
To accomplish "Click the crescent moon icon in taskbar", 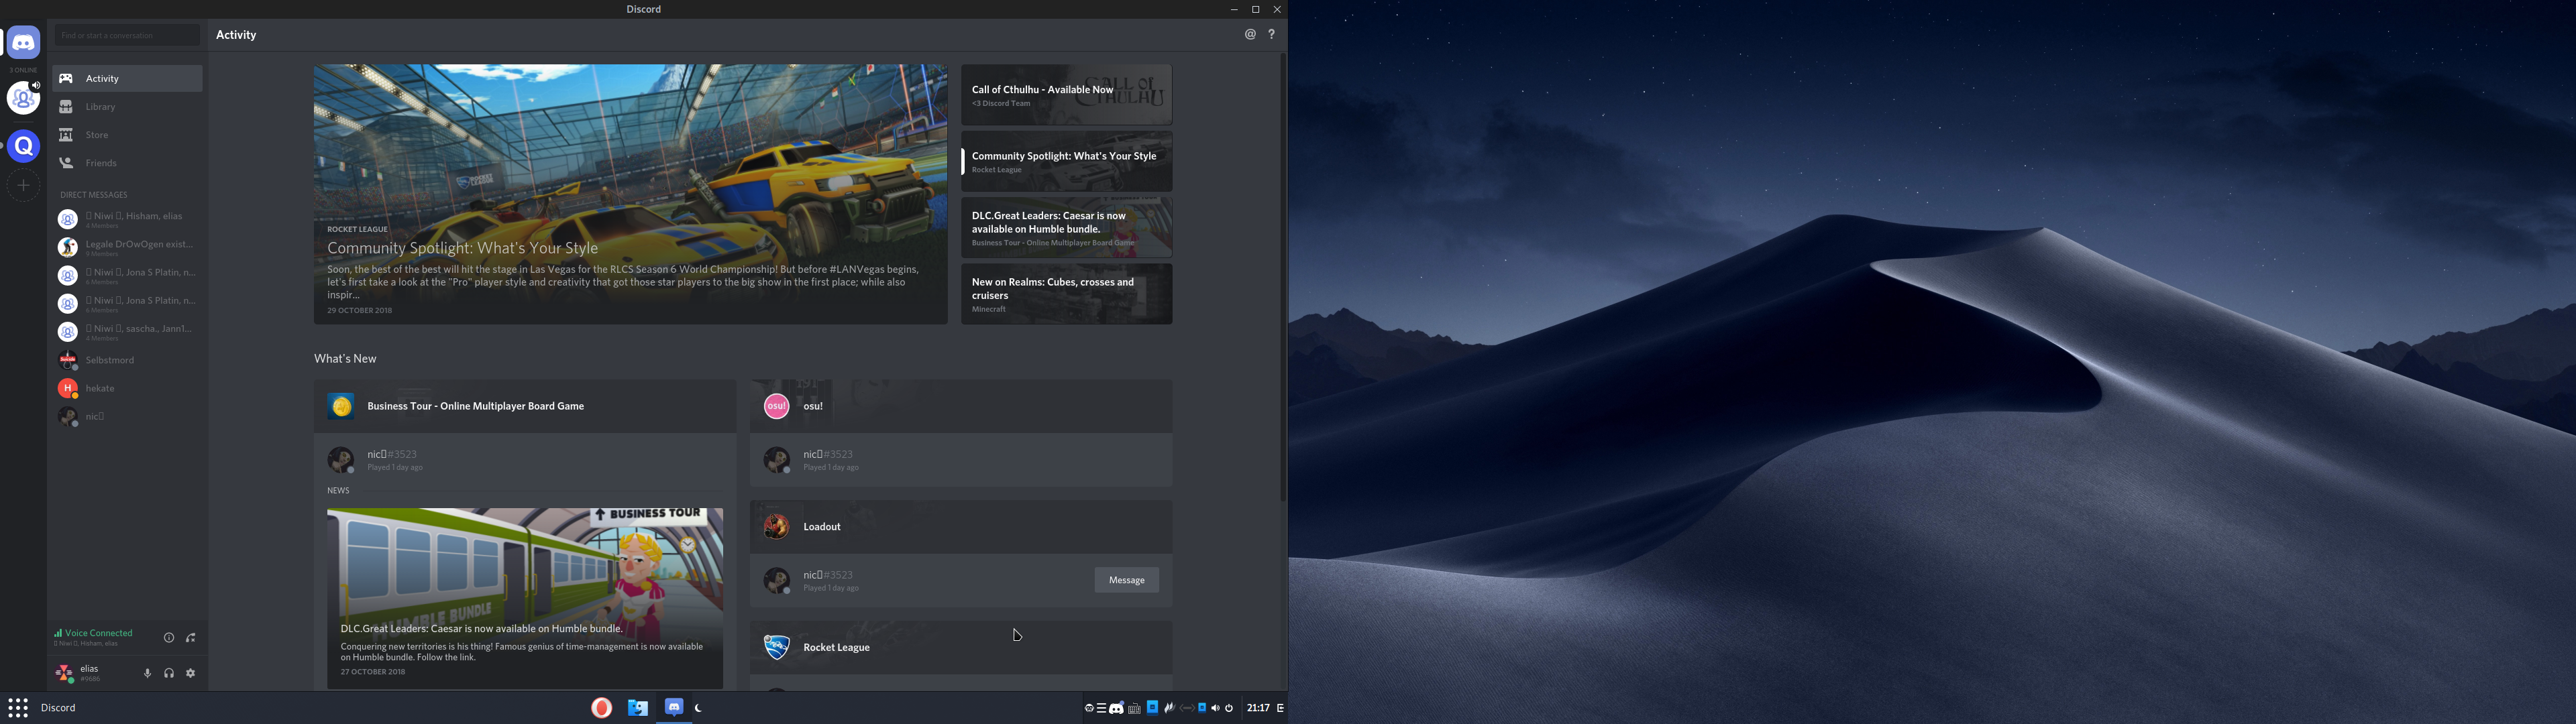I will [x=699, y=708].
